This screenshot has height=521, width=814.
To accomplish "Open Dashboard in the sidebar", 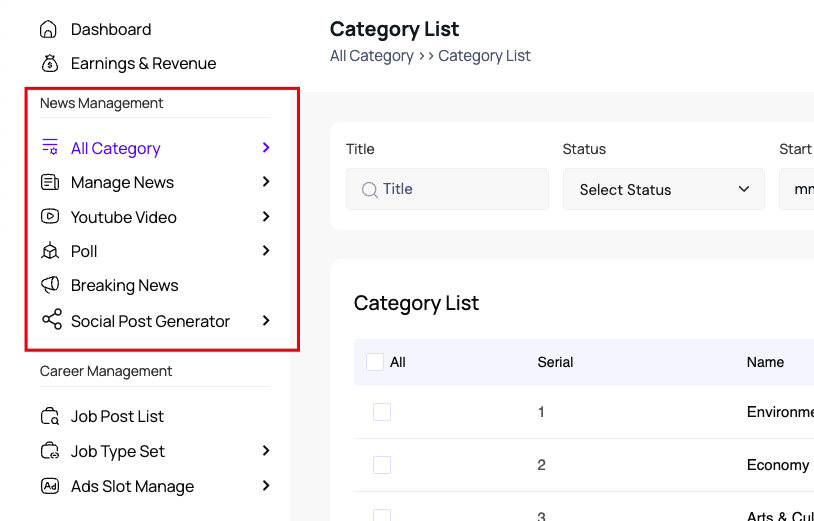I will tap(111, 30).
